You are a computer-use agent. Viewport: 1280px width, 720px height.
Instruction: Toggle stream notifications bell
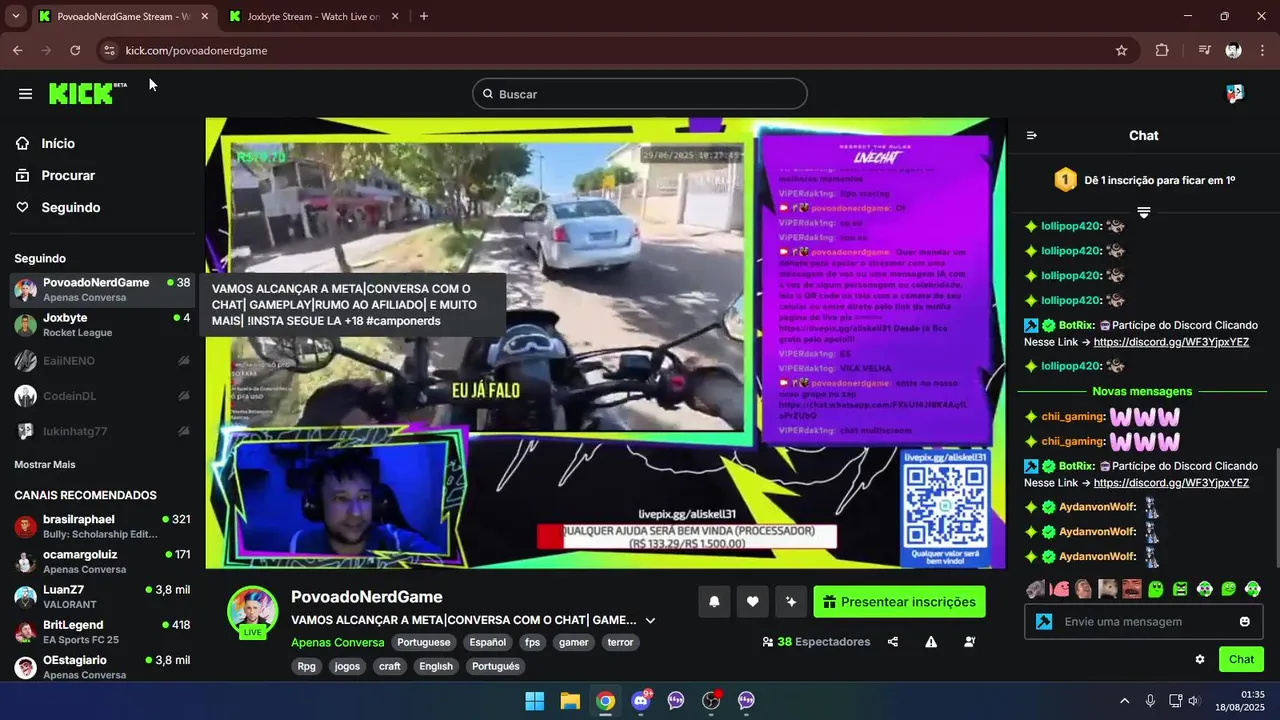[x=714, y=602]
